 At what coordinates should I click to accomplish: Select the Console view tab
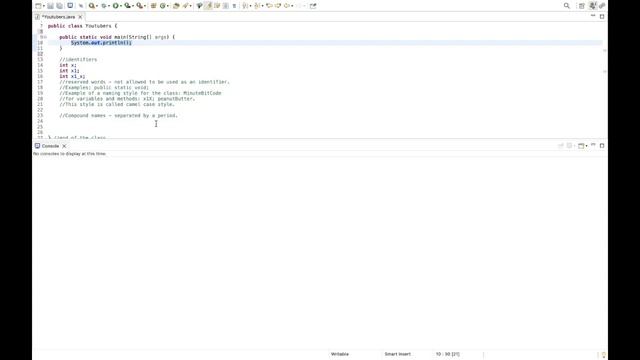click(50, 146)
